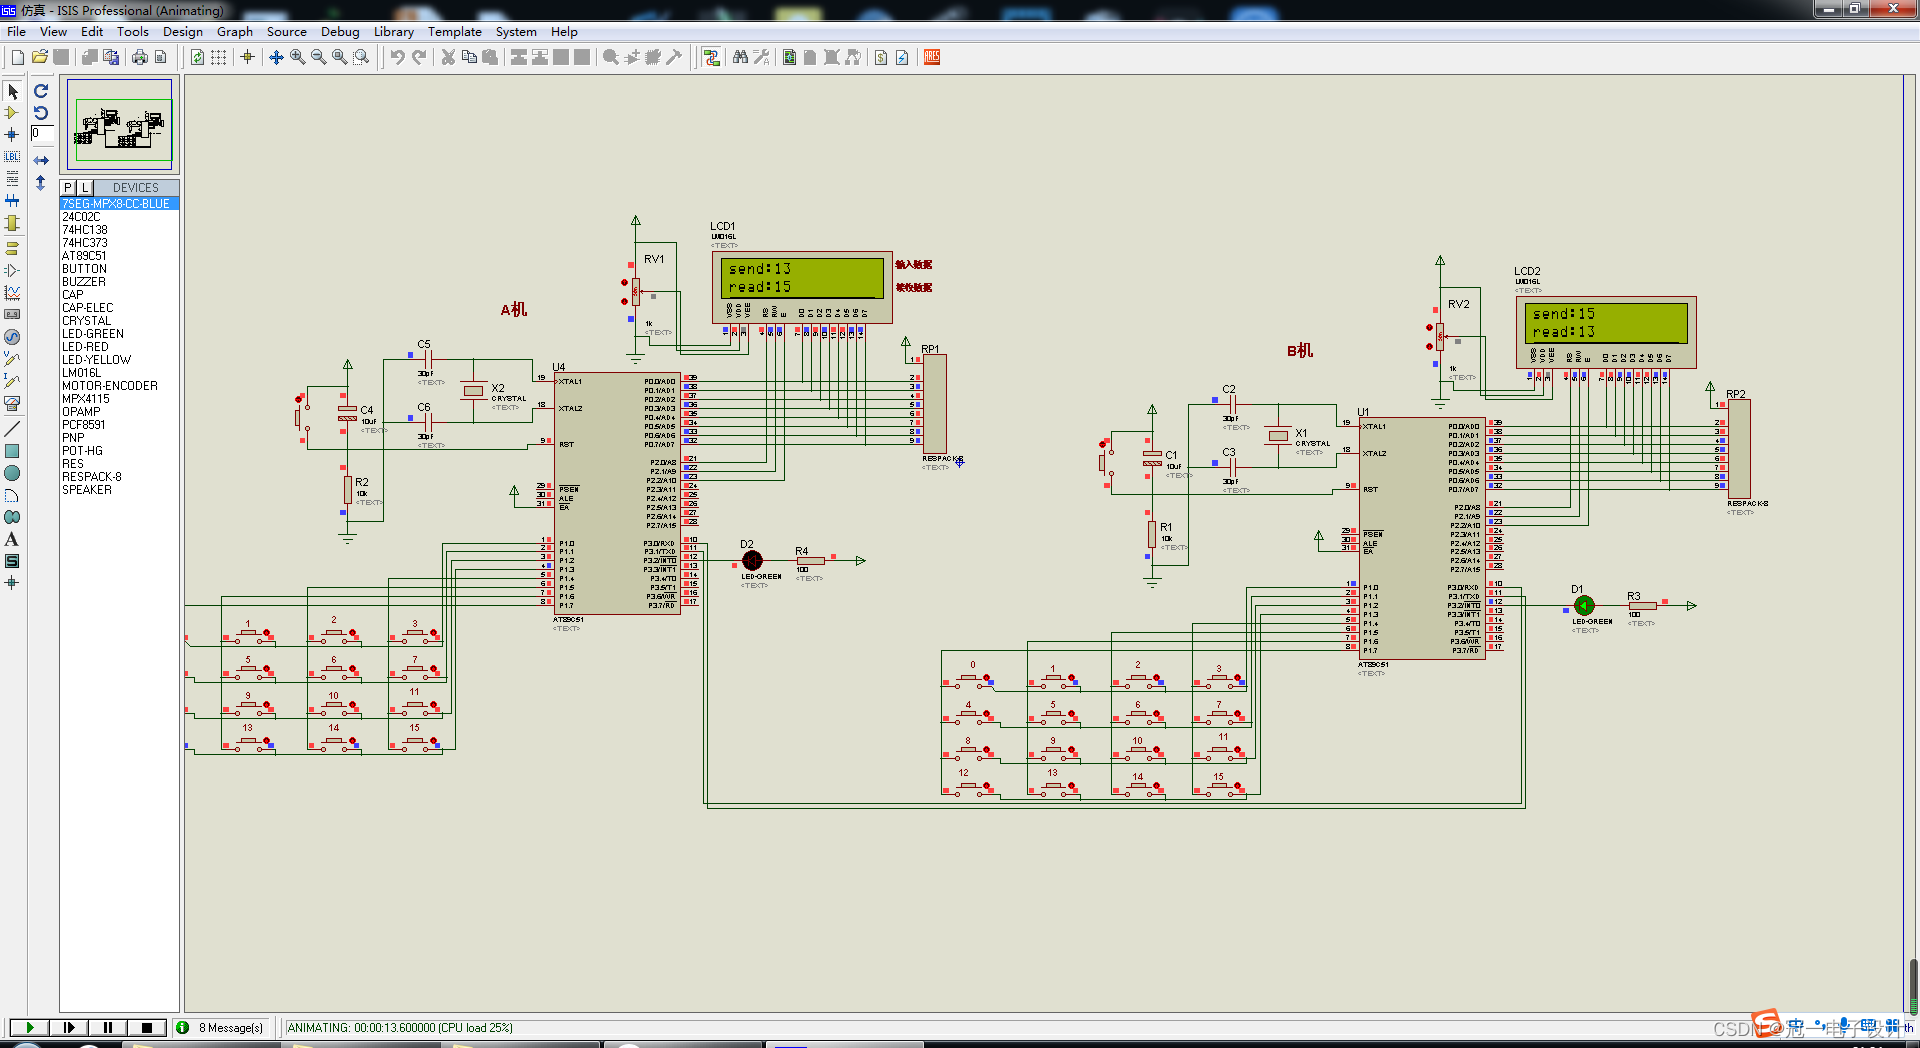This screenshot has width=1920, height=1048.
Task: Click the Rotate Clockwise icon
Action: (x=41, y=91)
